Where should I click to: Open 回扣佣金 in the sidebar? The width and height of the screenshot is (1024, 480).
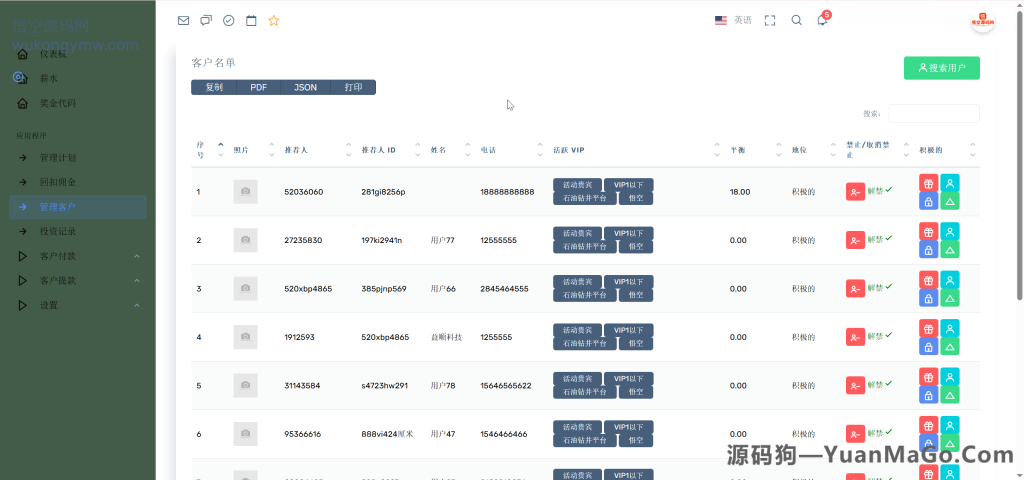point(78,182)
